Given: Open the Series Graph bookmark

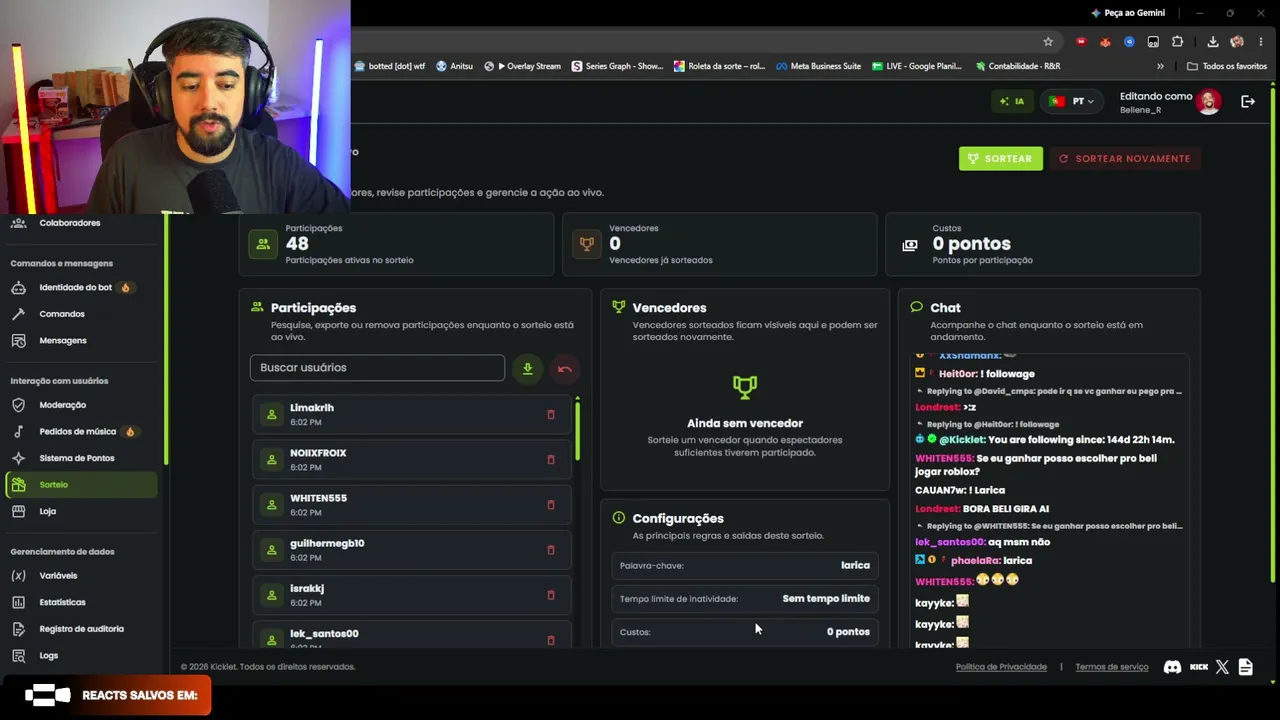Looking at the screenshot, I should (617, 66).
